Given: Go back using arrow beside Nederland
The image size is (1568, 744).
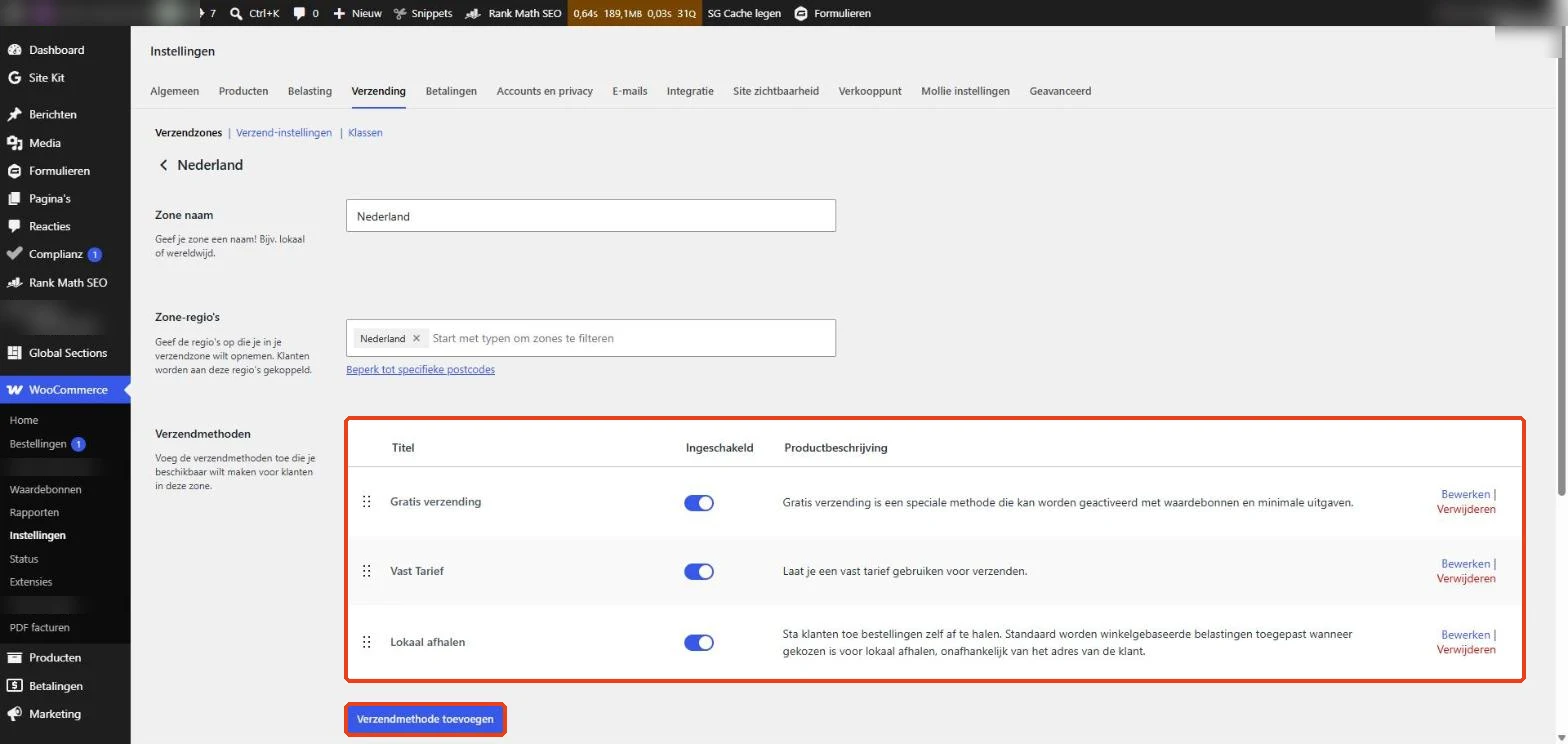Looking at the screenshot, I should pyautogui.click(x=163, y=165).
